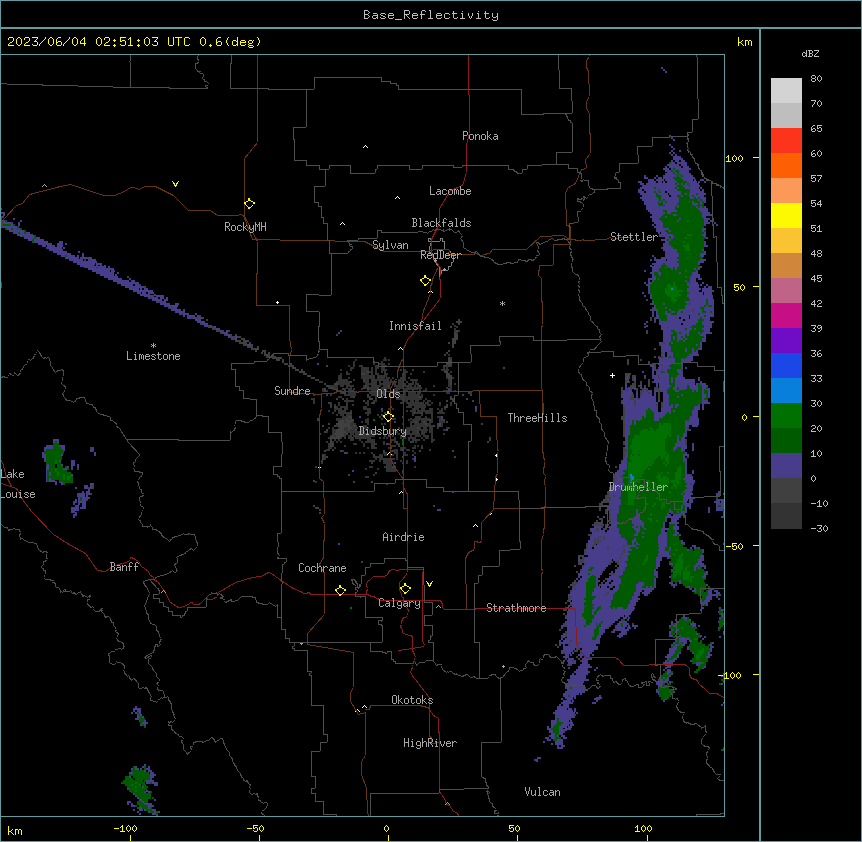Select the white plus marker northwest of Drumheller
This screenshot has height=842, width=862.
pos(612,375)
